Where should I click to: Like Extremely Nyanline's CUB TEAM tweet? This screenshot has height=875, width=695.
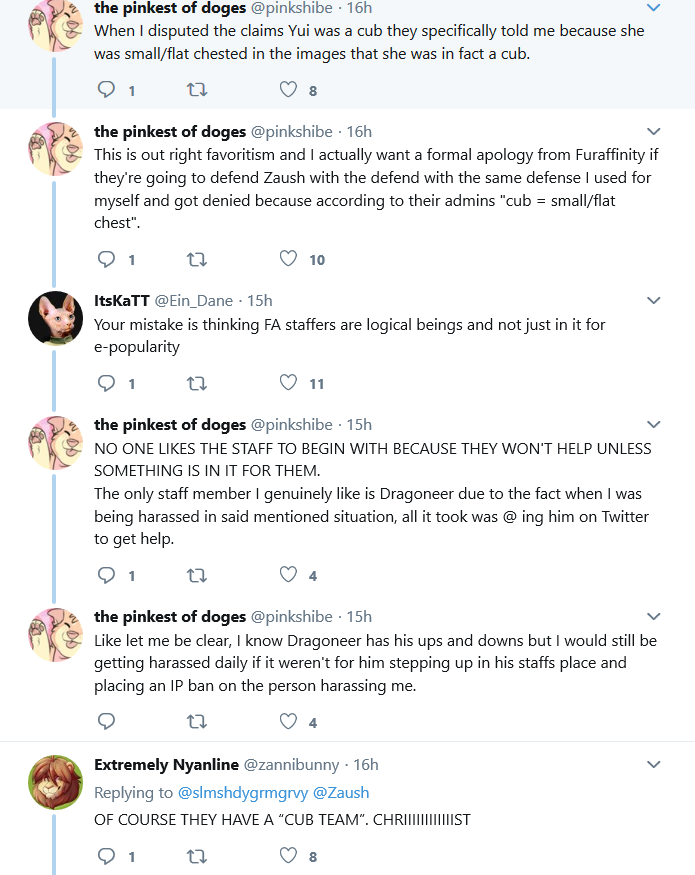pyautogui.click(x=288, y=855)
